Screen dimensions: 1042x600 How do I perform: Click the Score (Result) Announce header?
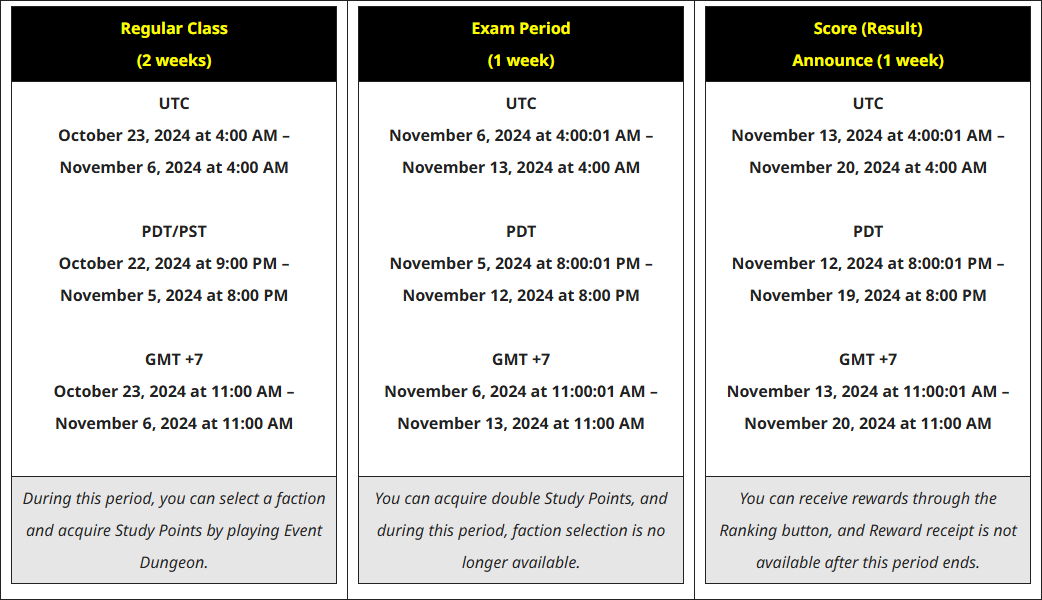pyautogui.click(x=868, y=45)
